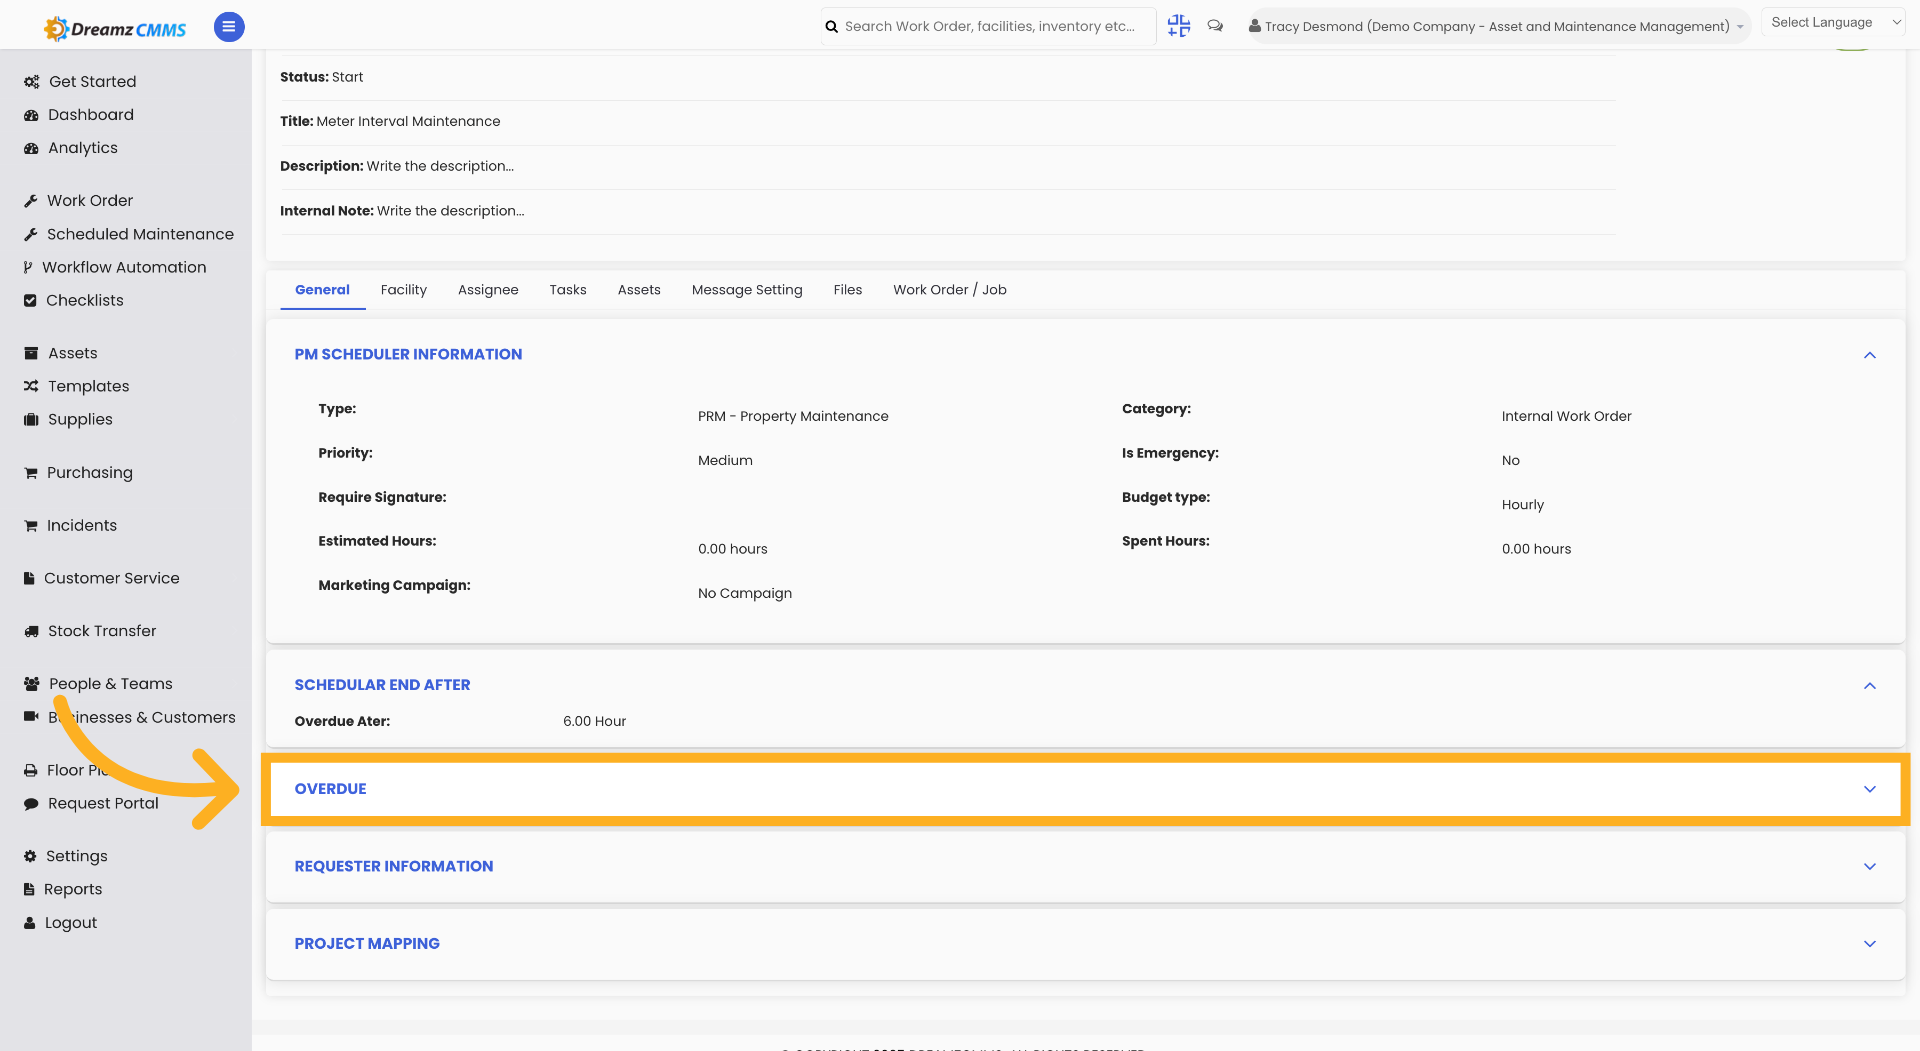Screen dimensions: 1920x1051
Task: Open Stock Transfer sidebar link
Action: pos(102,631)
